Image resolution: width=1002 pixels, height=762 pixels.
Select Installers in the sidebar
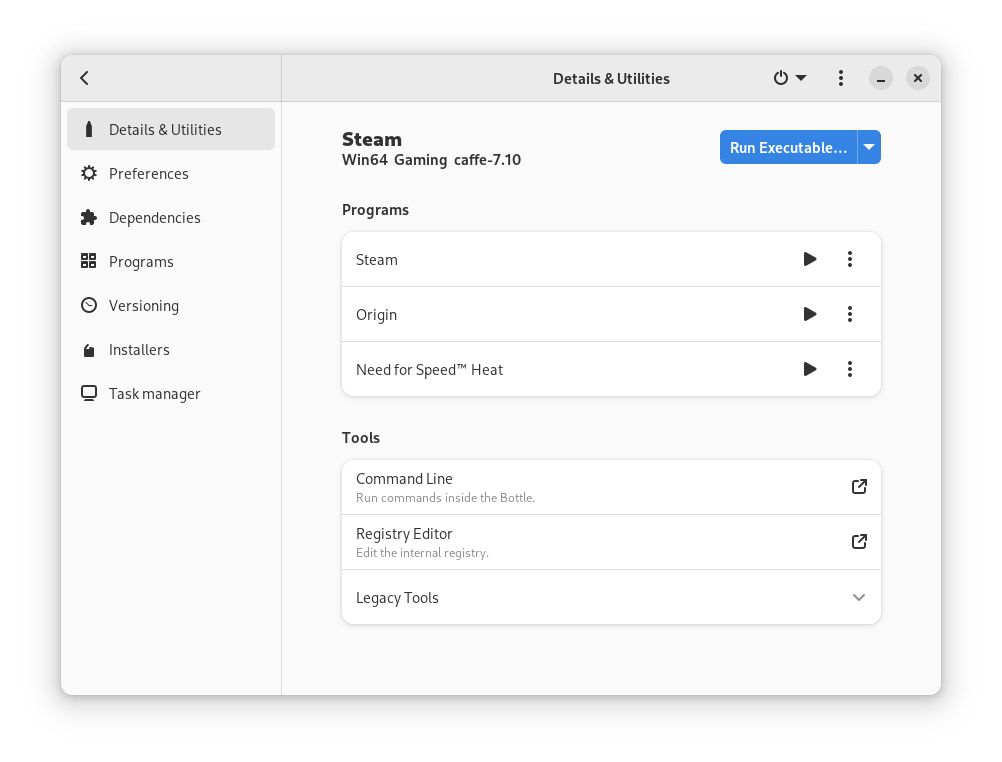point(139,350)
